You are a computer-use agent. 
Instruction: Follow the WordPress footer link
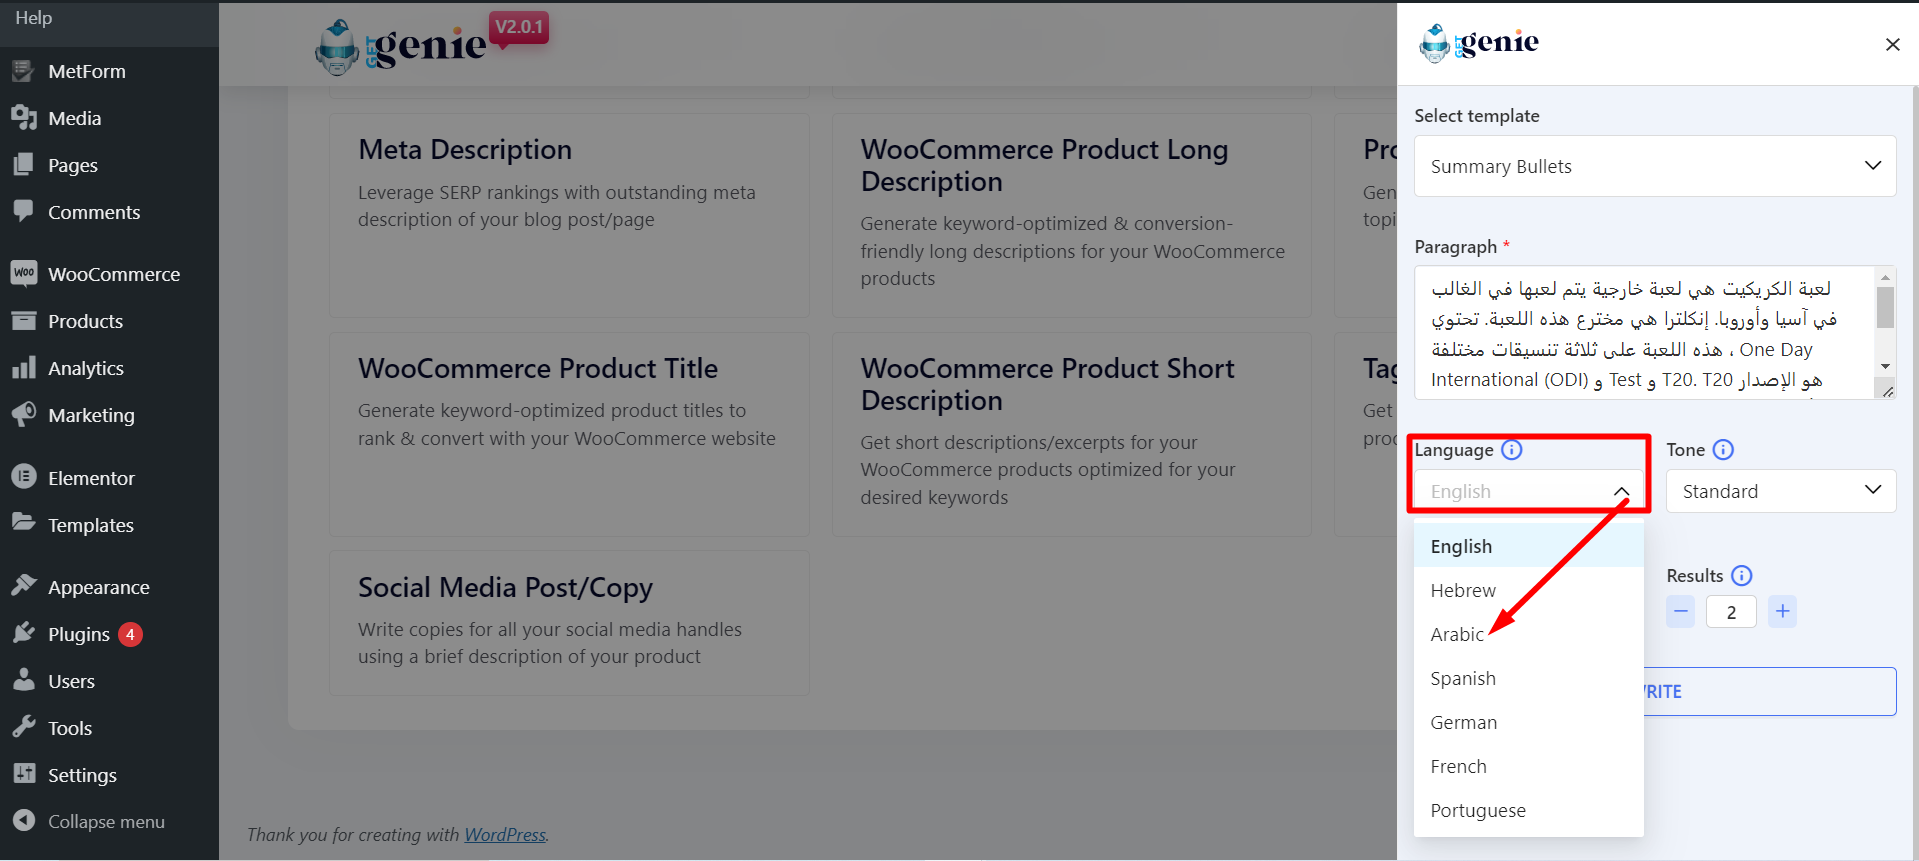[x=505, y=834]
